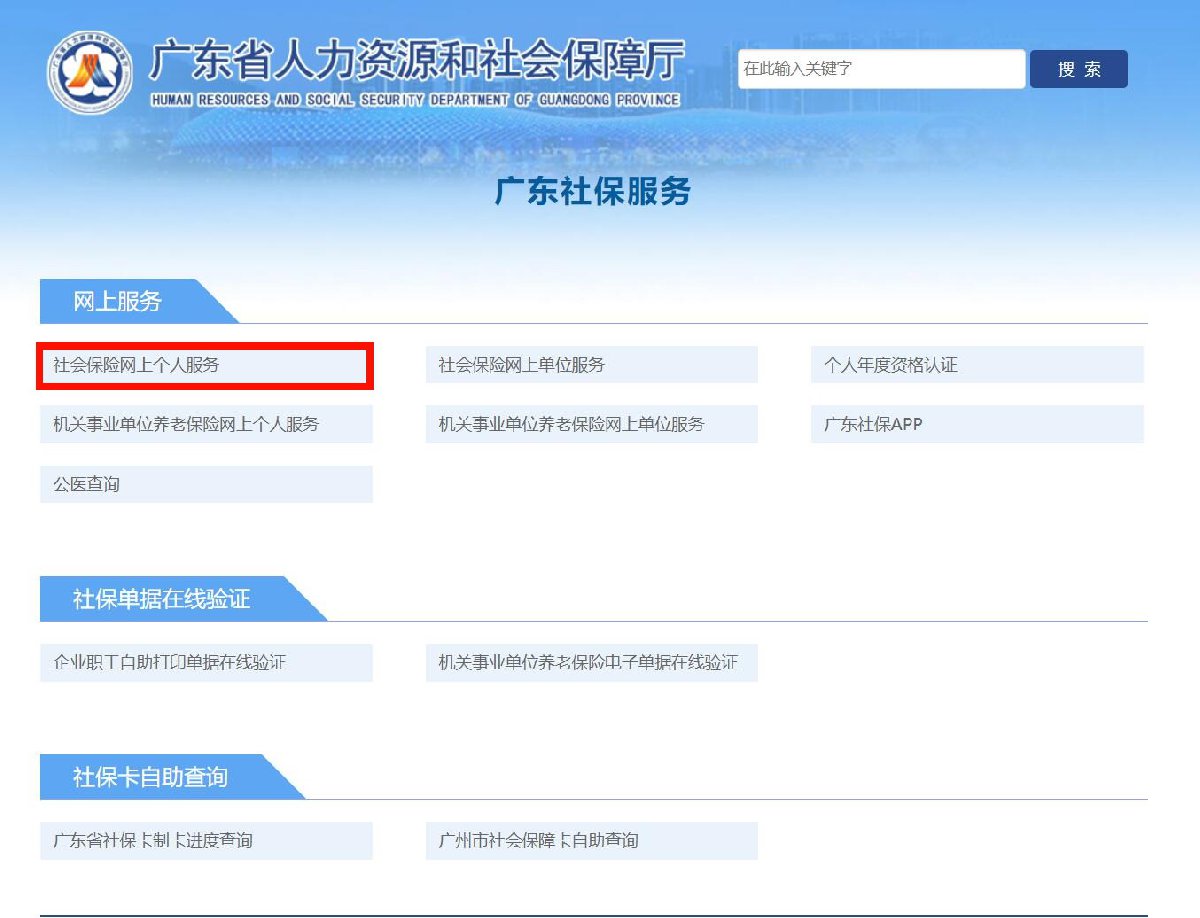The image size is (1200, 918).
Task: Open 社会保险网上单位服务
Action: click(x=591, y=365)
